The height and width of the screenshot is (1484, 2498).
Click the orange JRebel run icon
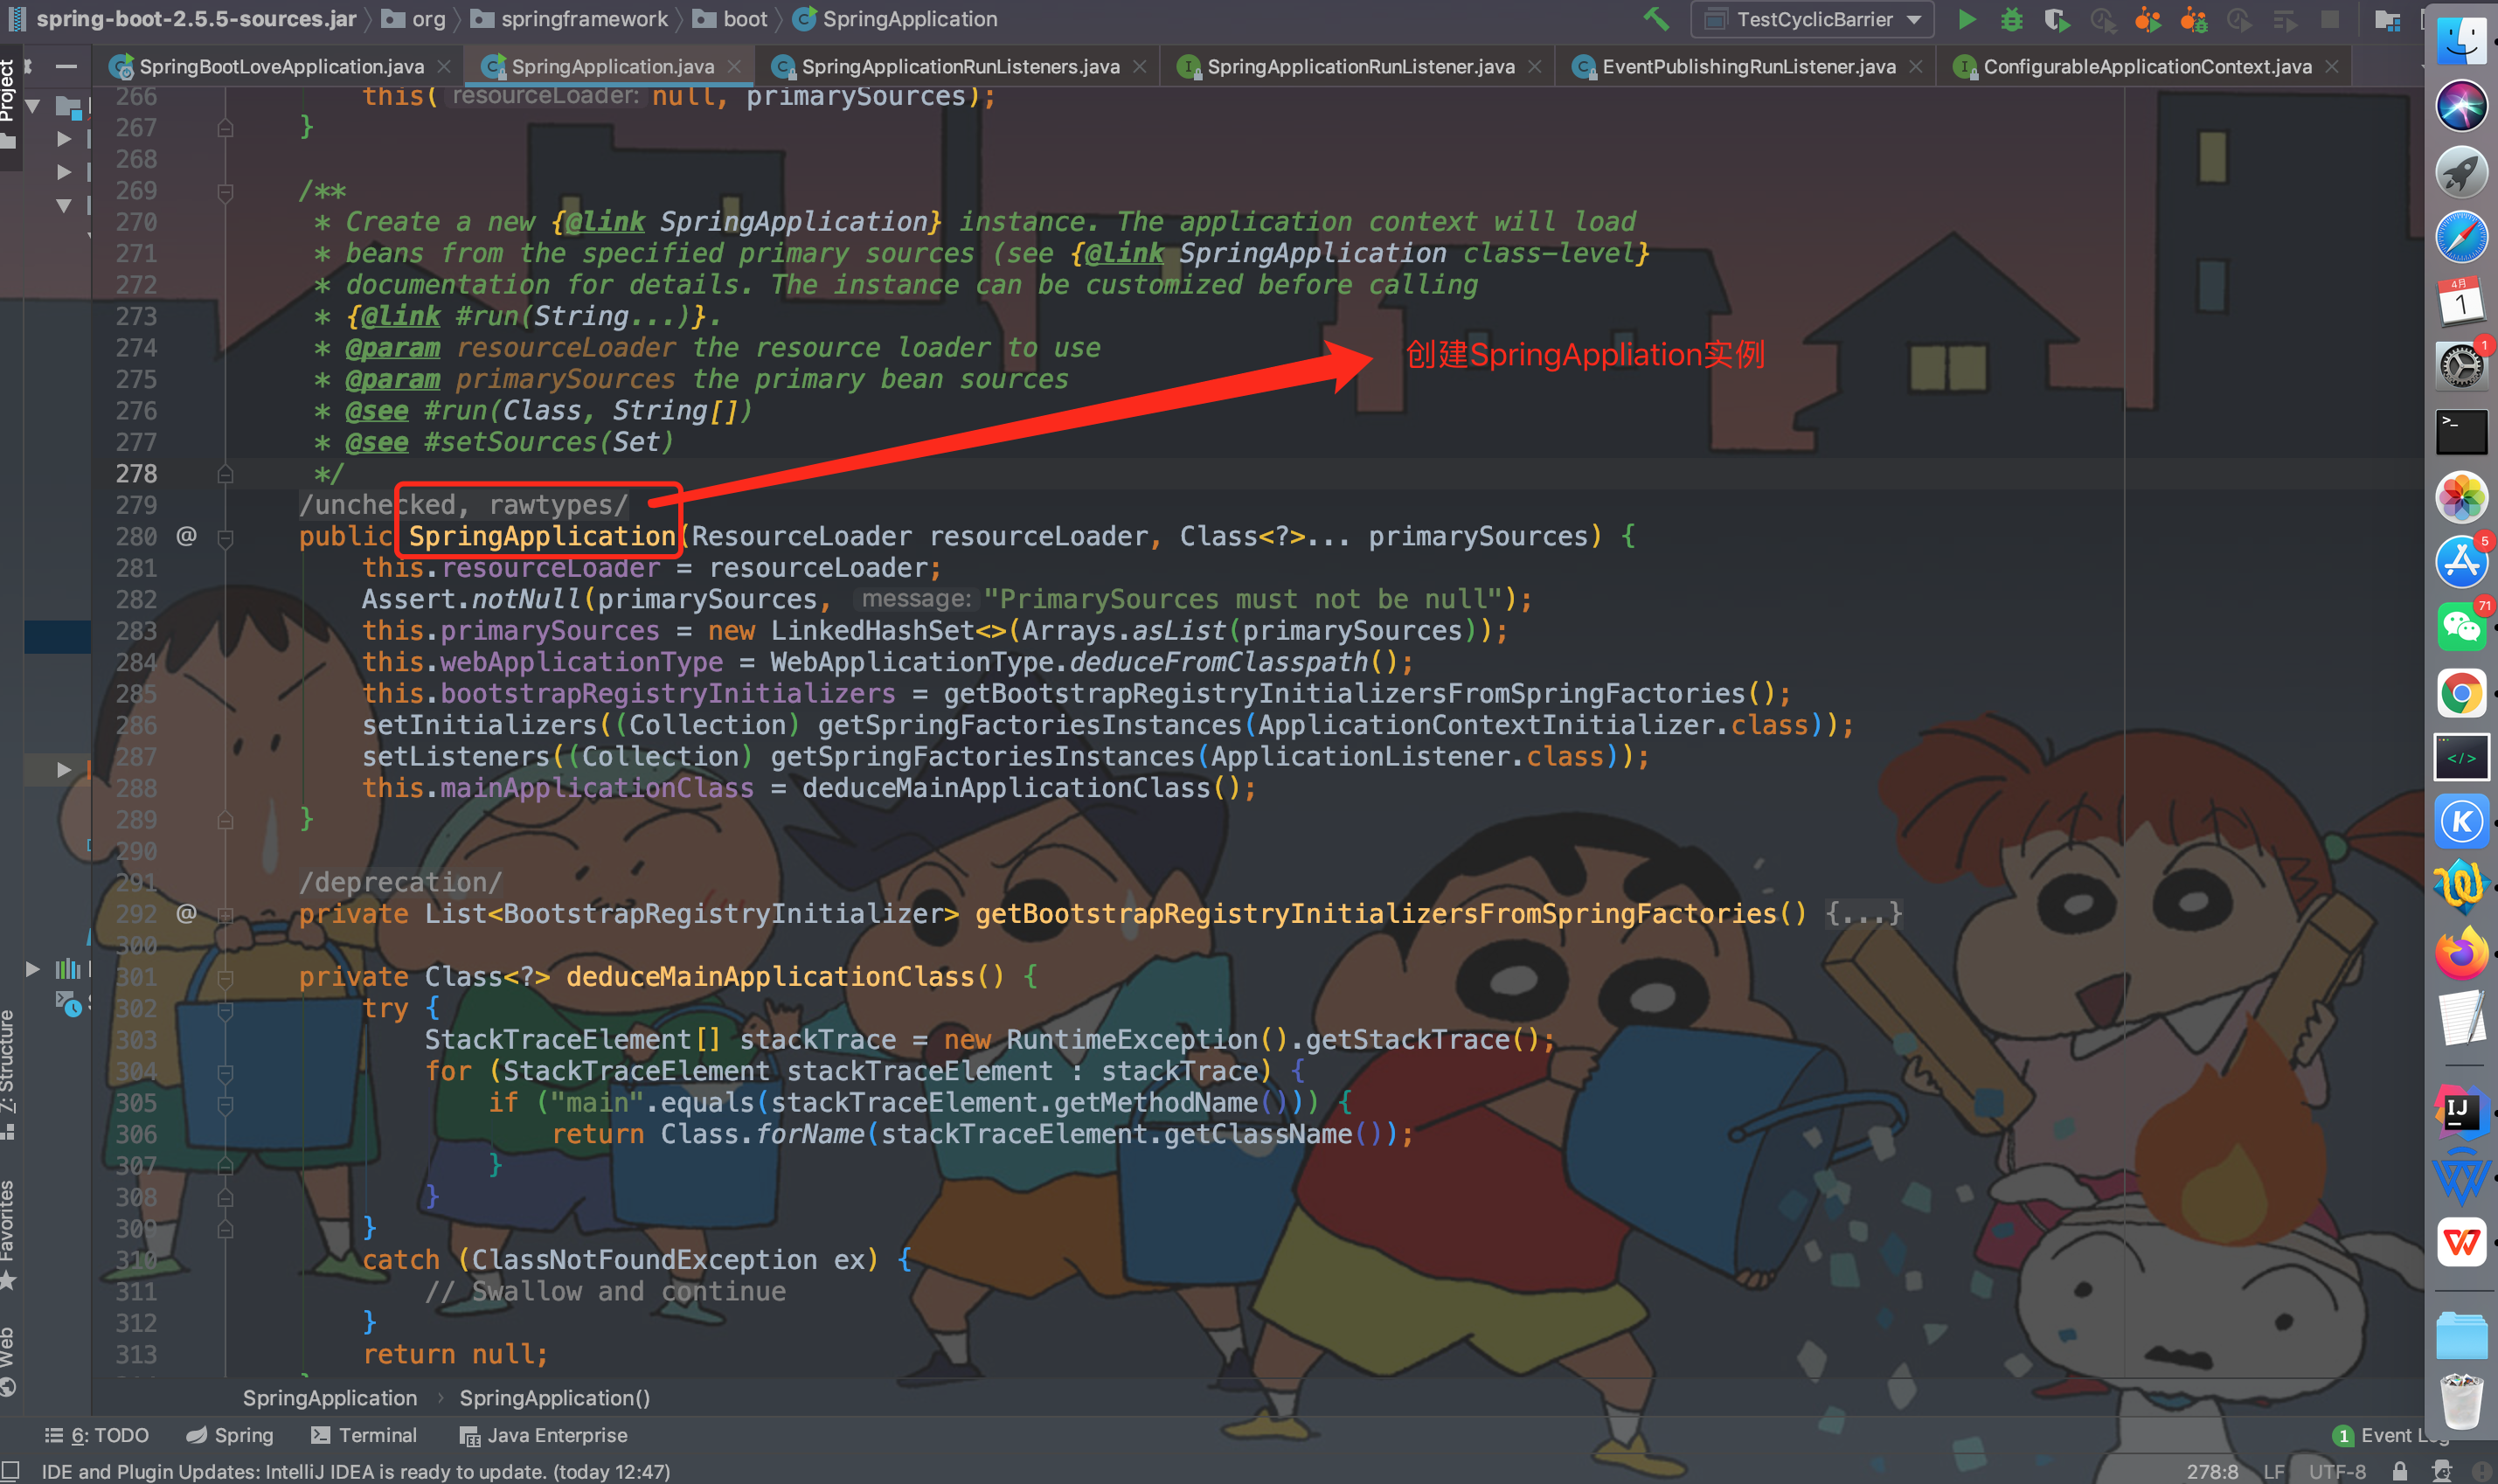tap(2147, 19)
